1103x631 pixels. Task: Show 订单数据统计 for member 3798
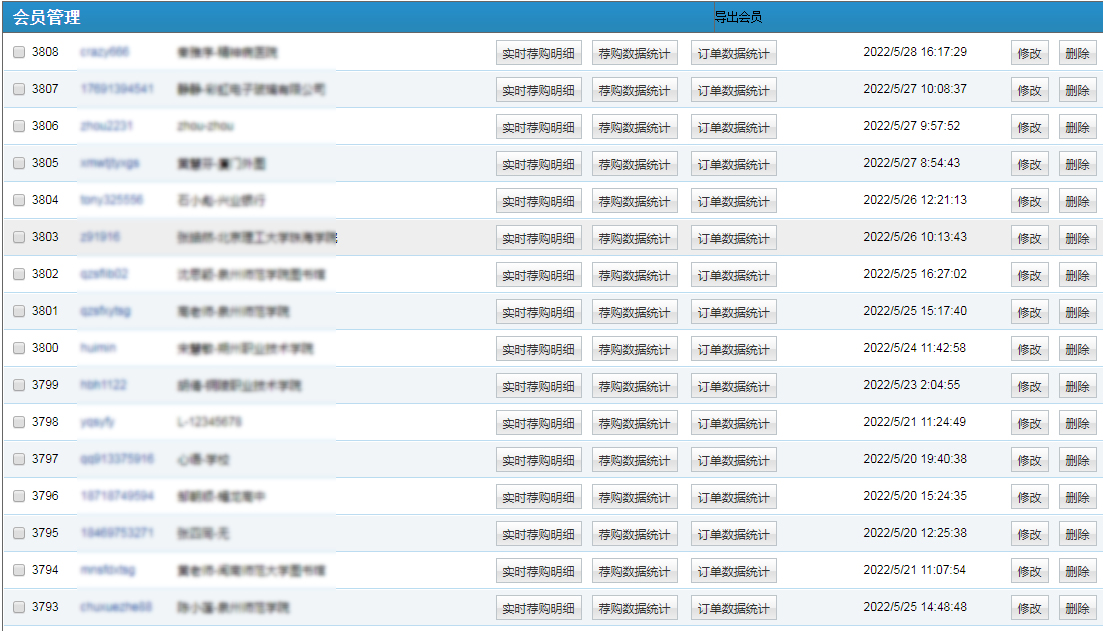click(733, 423)
